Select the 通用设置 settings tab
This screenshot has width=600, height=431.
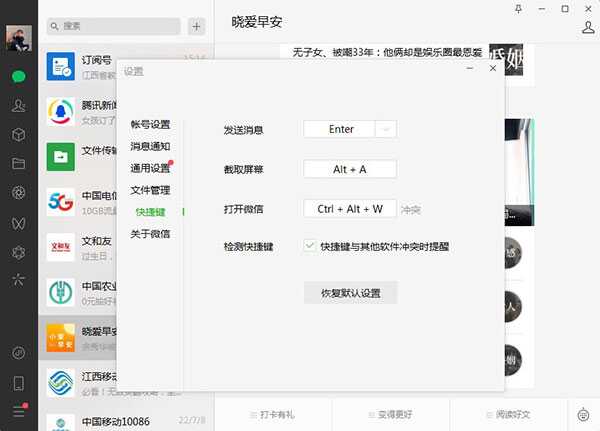(x=150, y=168)
